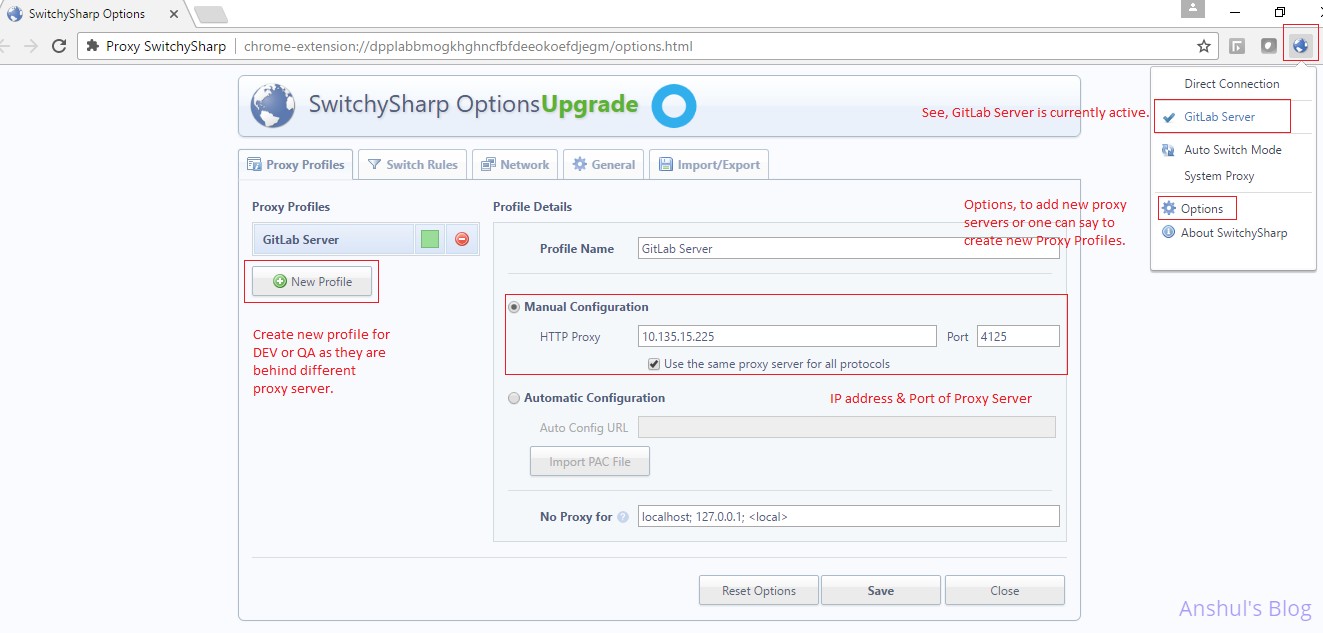Choose Direct Connection in the popup menu

tap(1232, 84)
